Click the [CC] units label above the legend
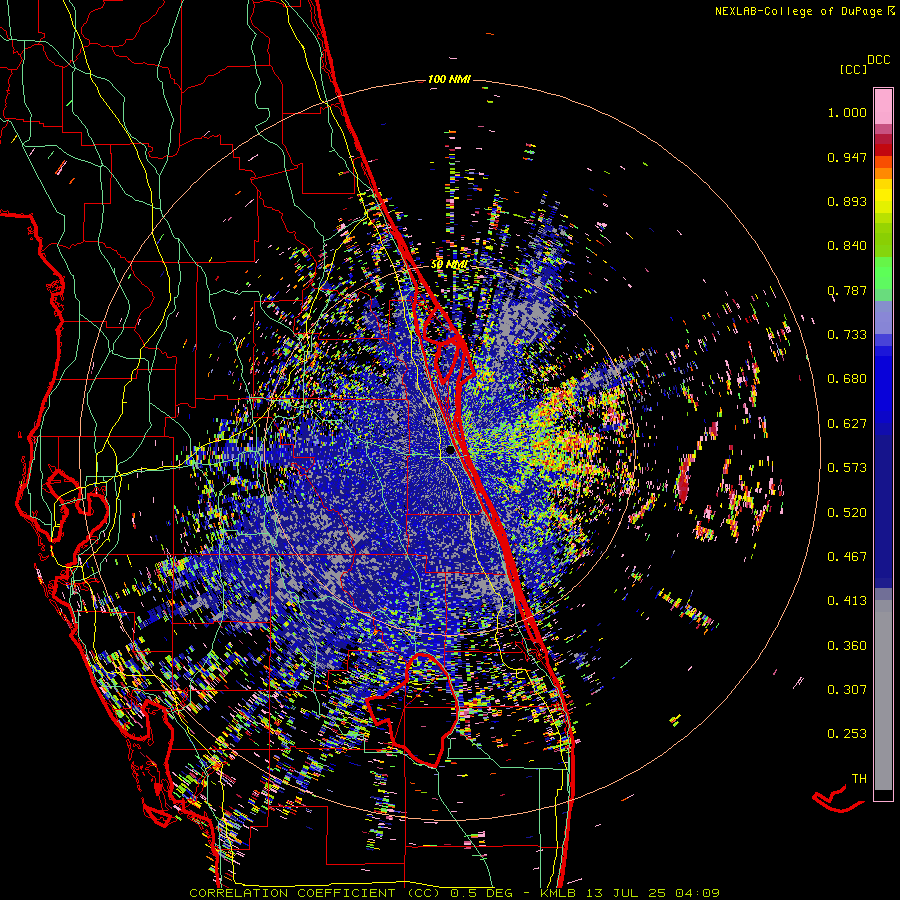Screen dimensions: 900x900 click(853, 69)
